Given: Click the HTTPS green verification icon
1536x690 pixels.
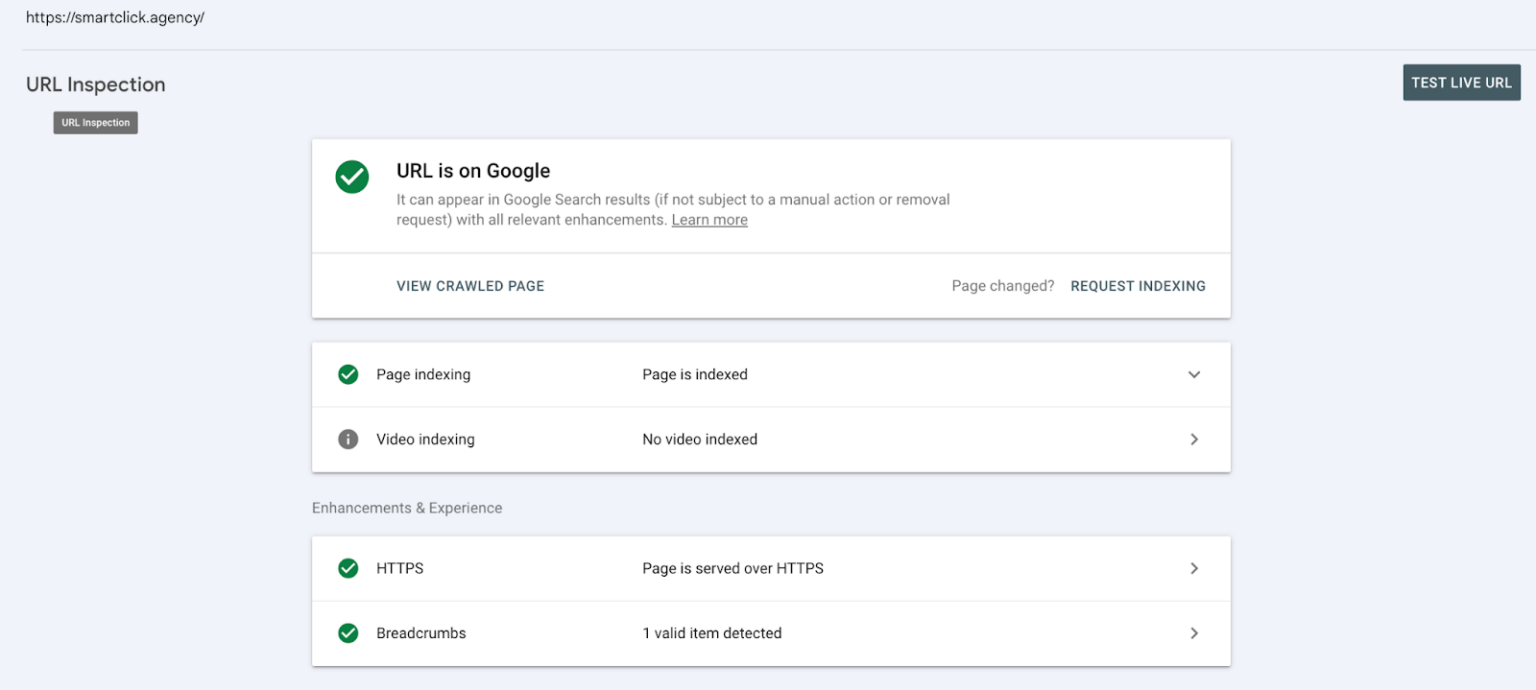Looking at the screenshot, I should [x=348, y=568].
